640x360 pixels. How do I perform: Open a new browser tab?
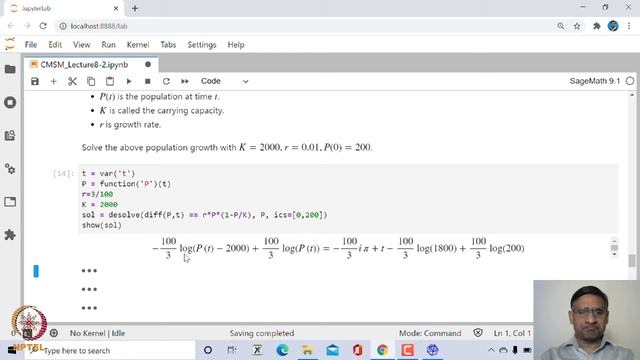(135, 8)
